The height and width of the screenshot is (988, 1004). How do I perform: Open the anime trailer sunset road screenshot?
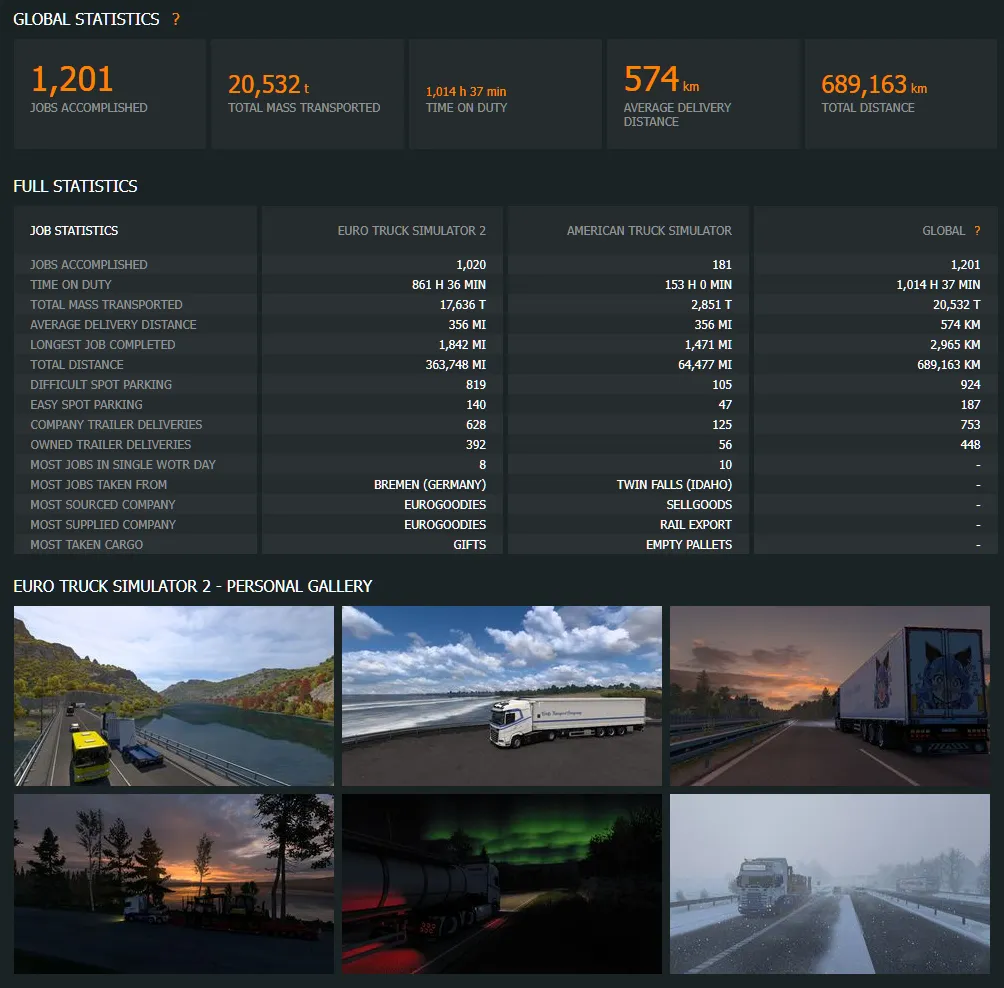[830, 696]
